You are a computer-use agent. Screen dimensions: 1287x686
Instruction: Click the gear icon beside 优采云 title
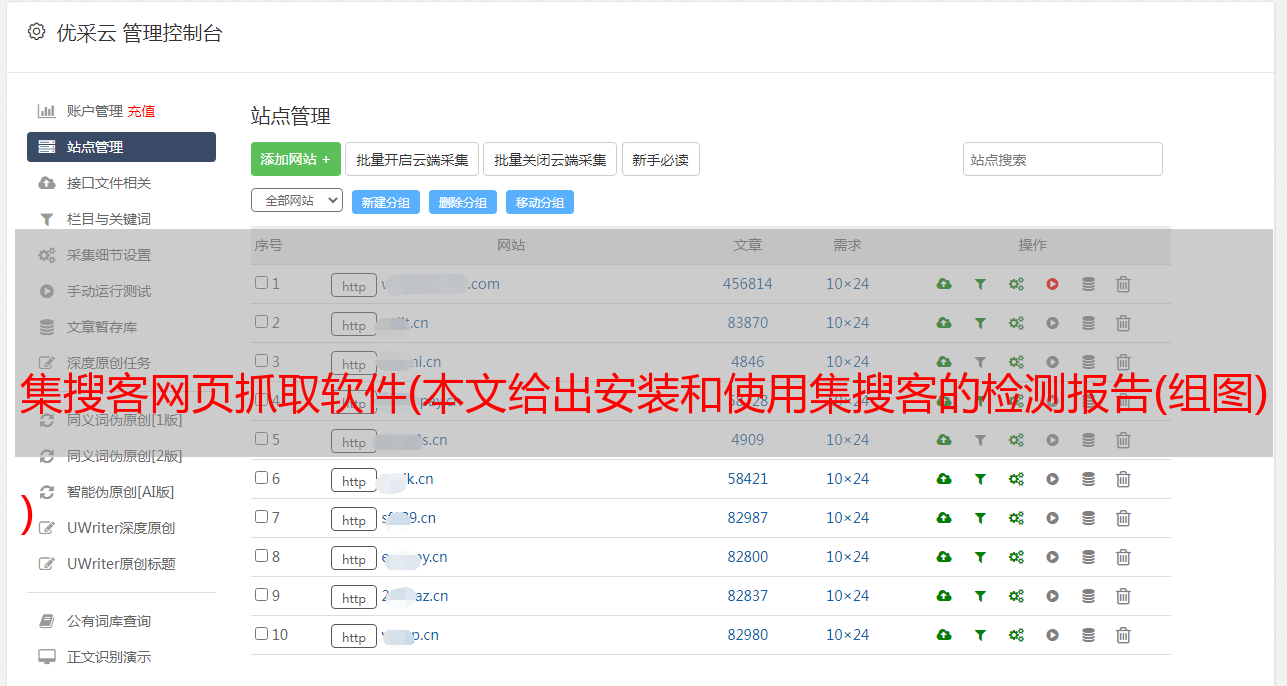37,32
